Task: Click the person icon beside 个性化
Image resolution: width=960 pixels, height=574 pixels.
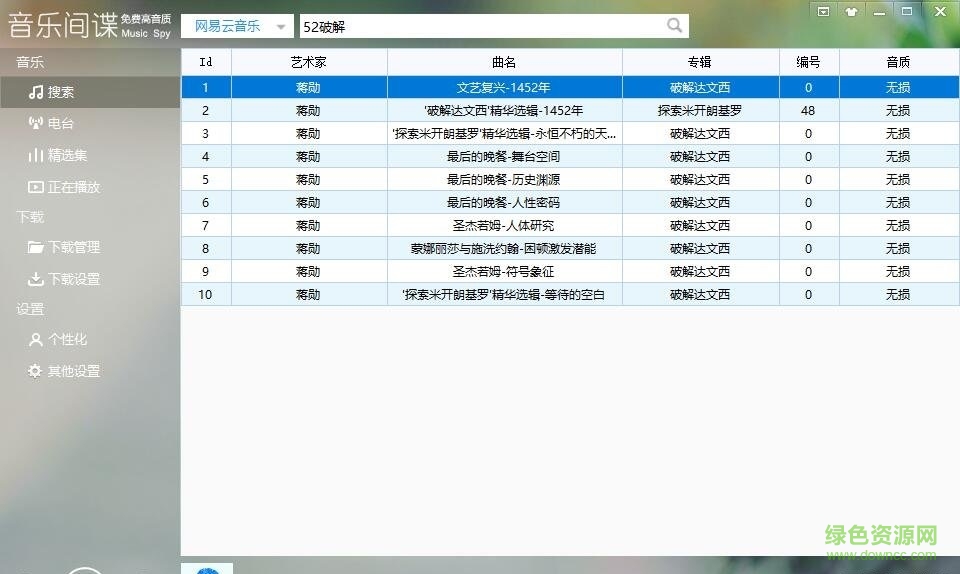Action: click(36, 339)
